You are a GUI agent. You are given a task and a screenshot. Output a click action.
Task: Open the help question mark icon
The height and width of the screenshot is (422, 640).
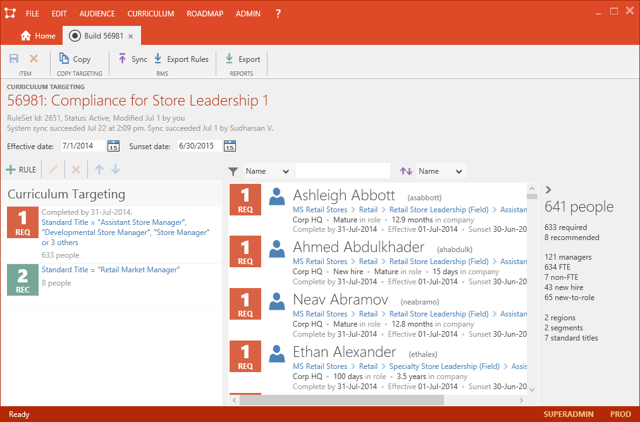[x=278, y=13]
